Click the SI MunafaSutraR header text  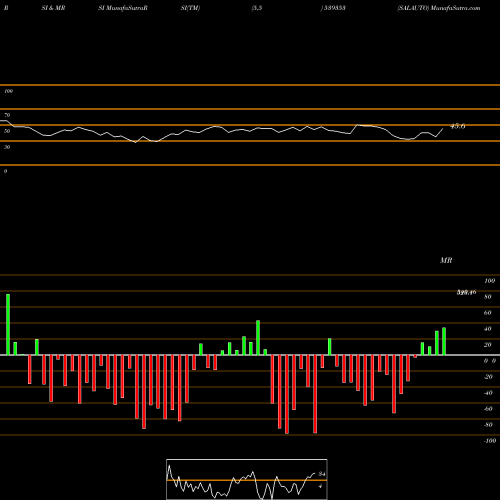[x=123, y=8]
